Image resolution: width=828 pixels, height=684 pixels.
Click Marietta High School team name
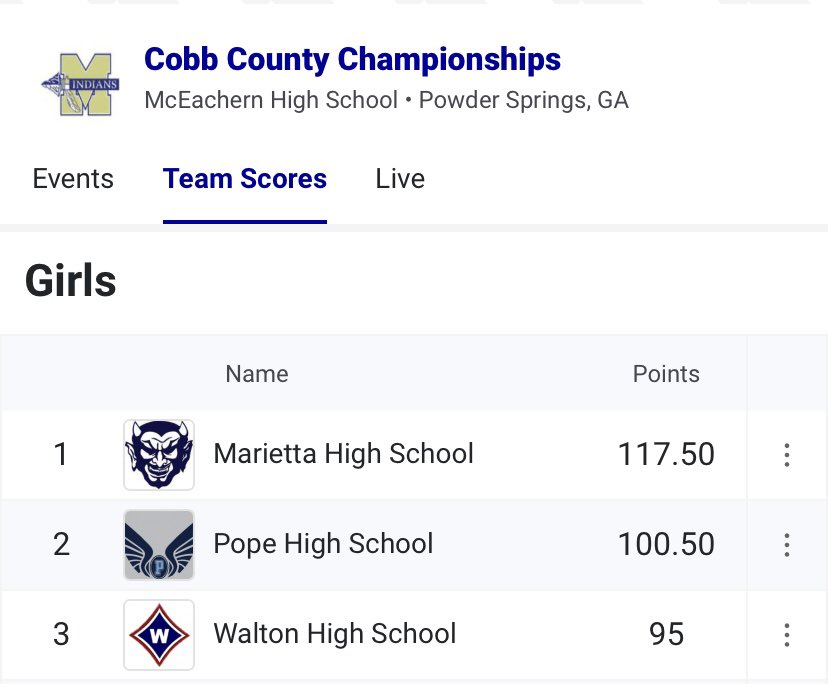click(x=343, y=454)
